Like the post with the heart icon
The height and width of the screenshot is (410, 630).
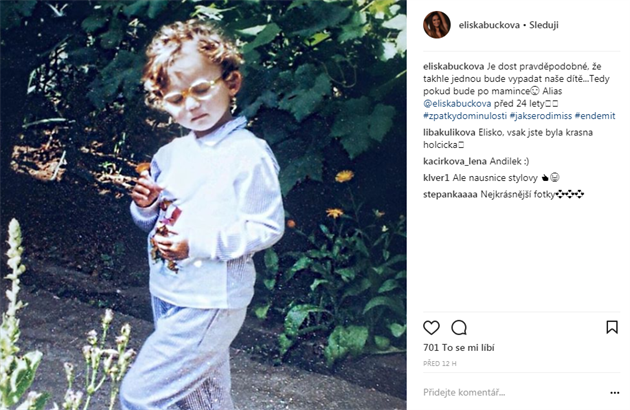(x=431, y=328)
